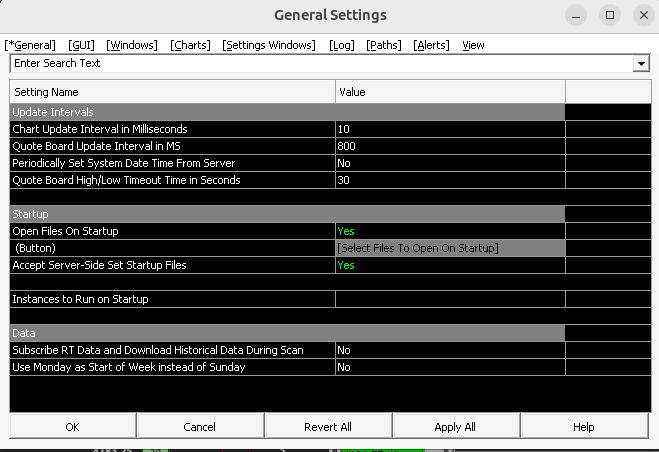Viewport: 659px width, 452px height.
Task: Select Accept Server-Side Set Startup Files row
Action: [x=173, y=265]
